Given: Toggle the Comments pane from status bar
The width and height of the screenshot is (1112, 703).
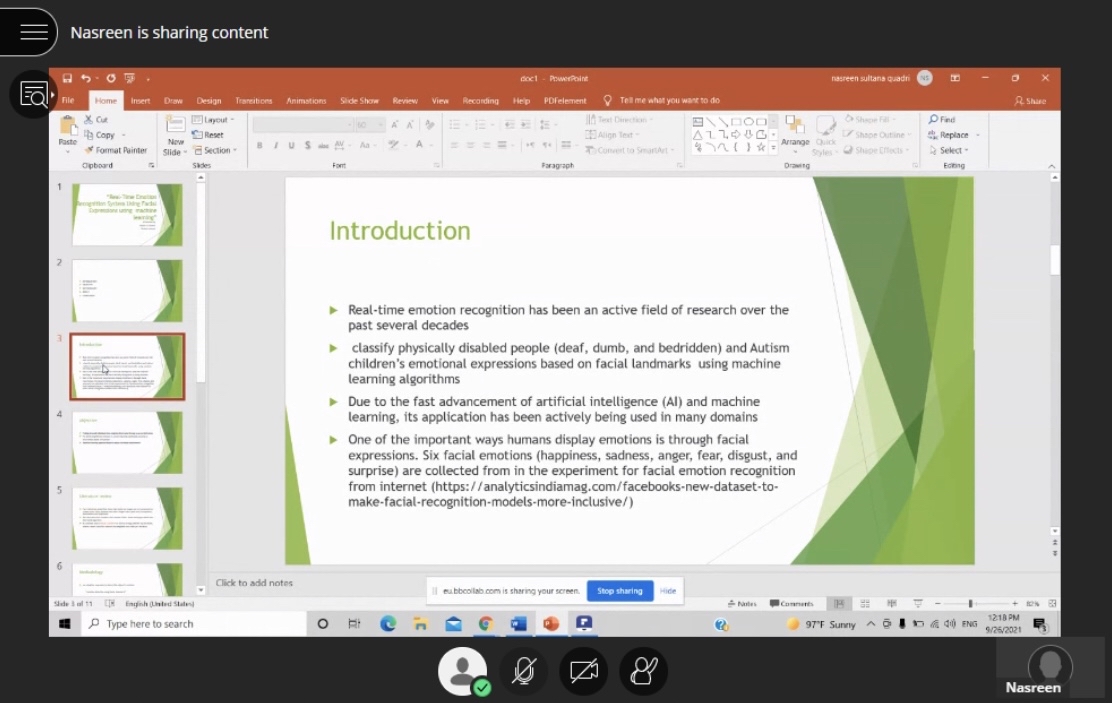Looking at the screenshot, I should [791, 604].
